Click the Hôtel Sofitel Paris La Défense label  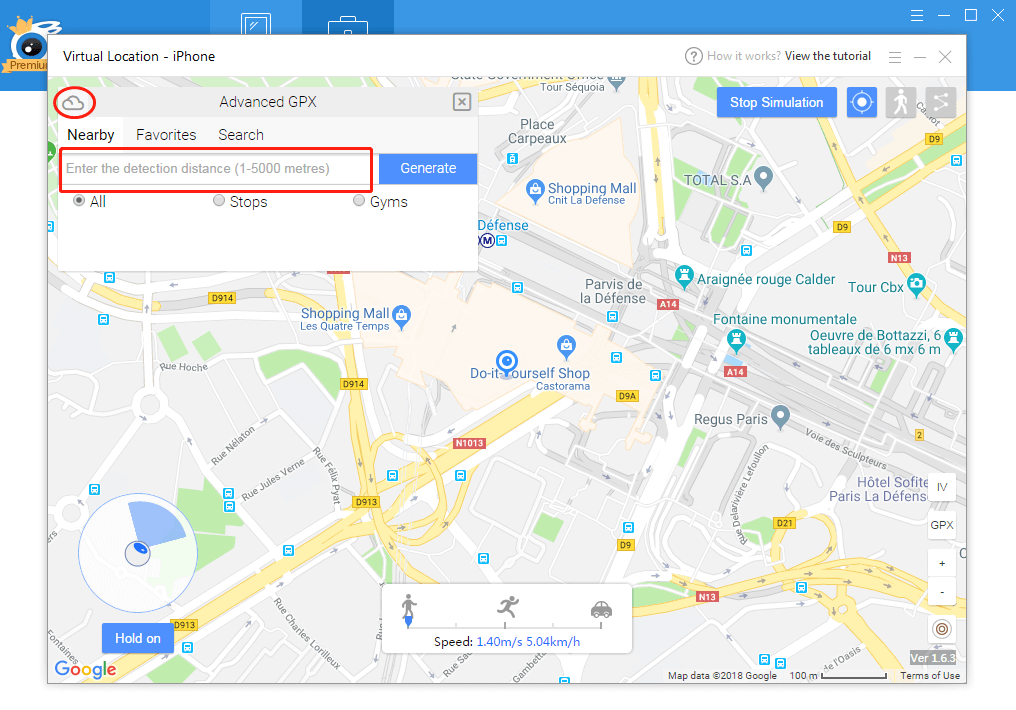(x=879, y=489)
